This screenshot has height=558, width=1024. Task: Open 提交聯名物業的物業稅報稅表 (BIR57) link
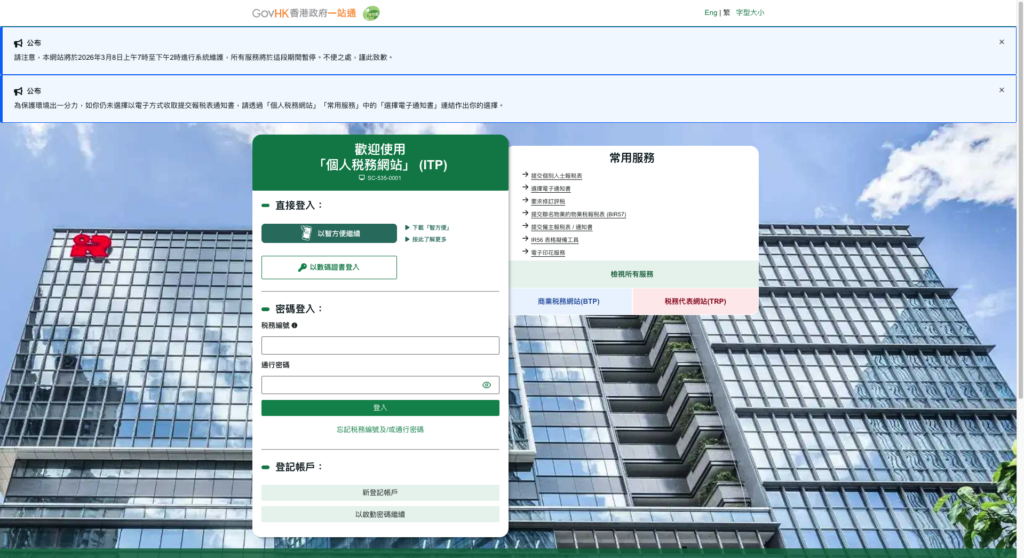[x=579, y=214]
